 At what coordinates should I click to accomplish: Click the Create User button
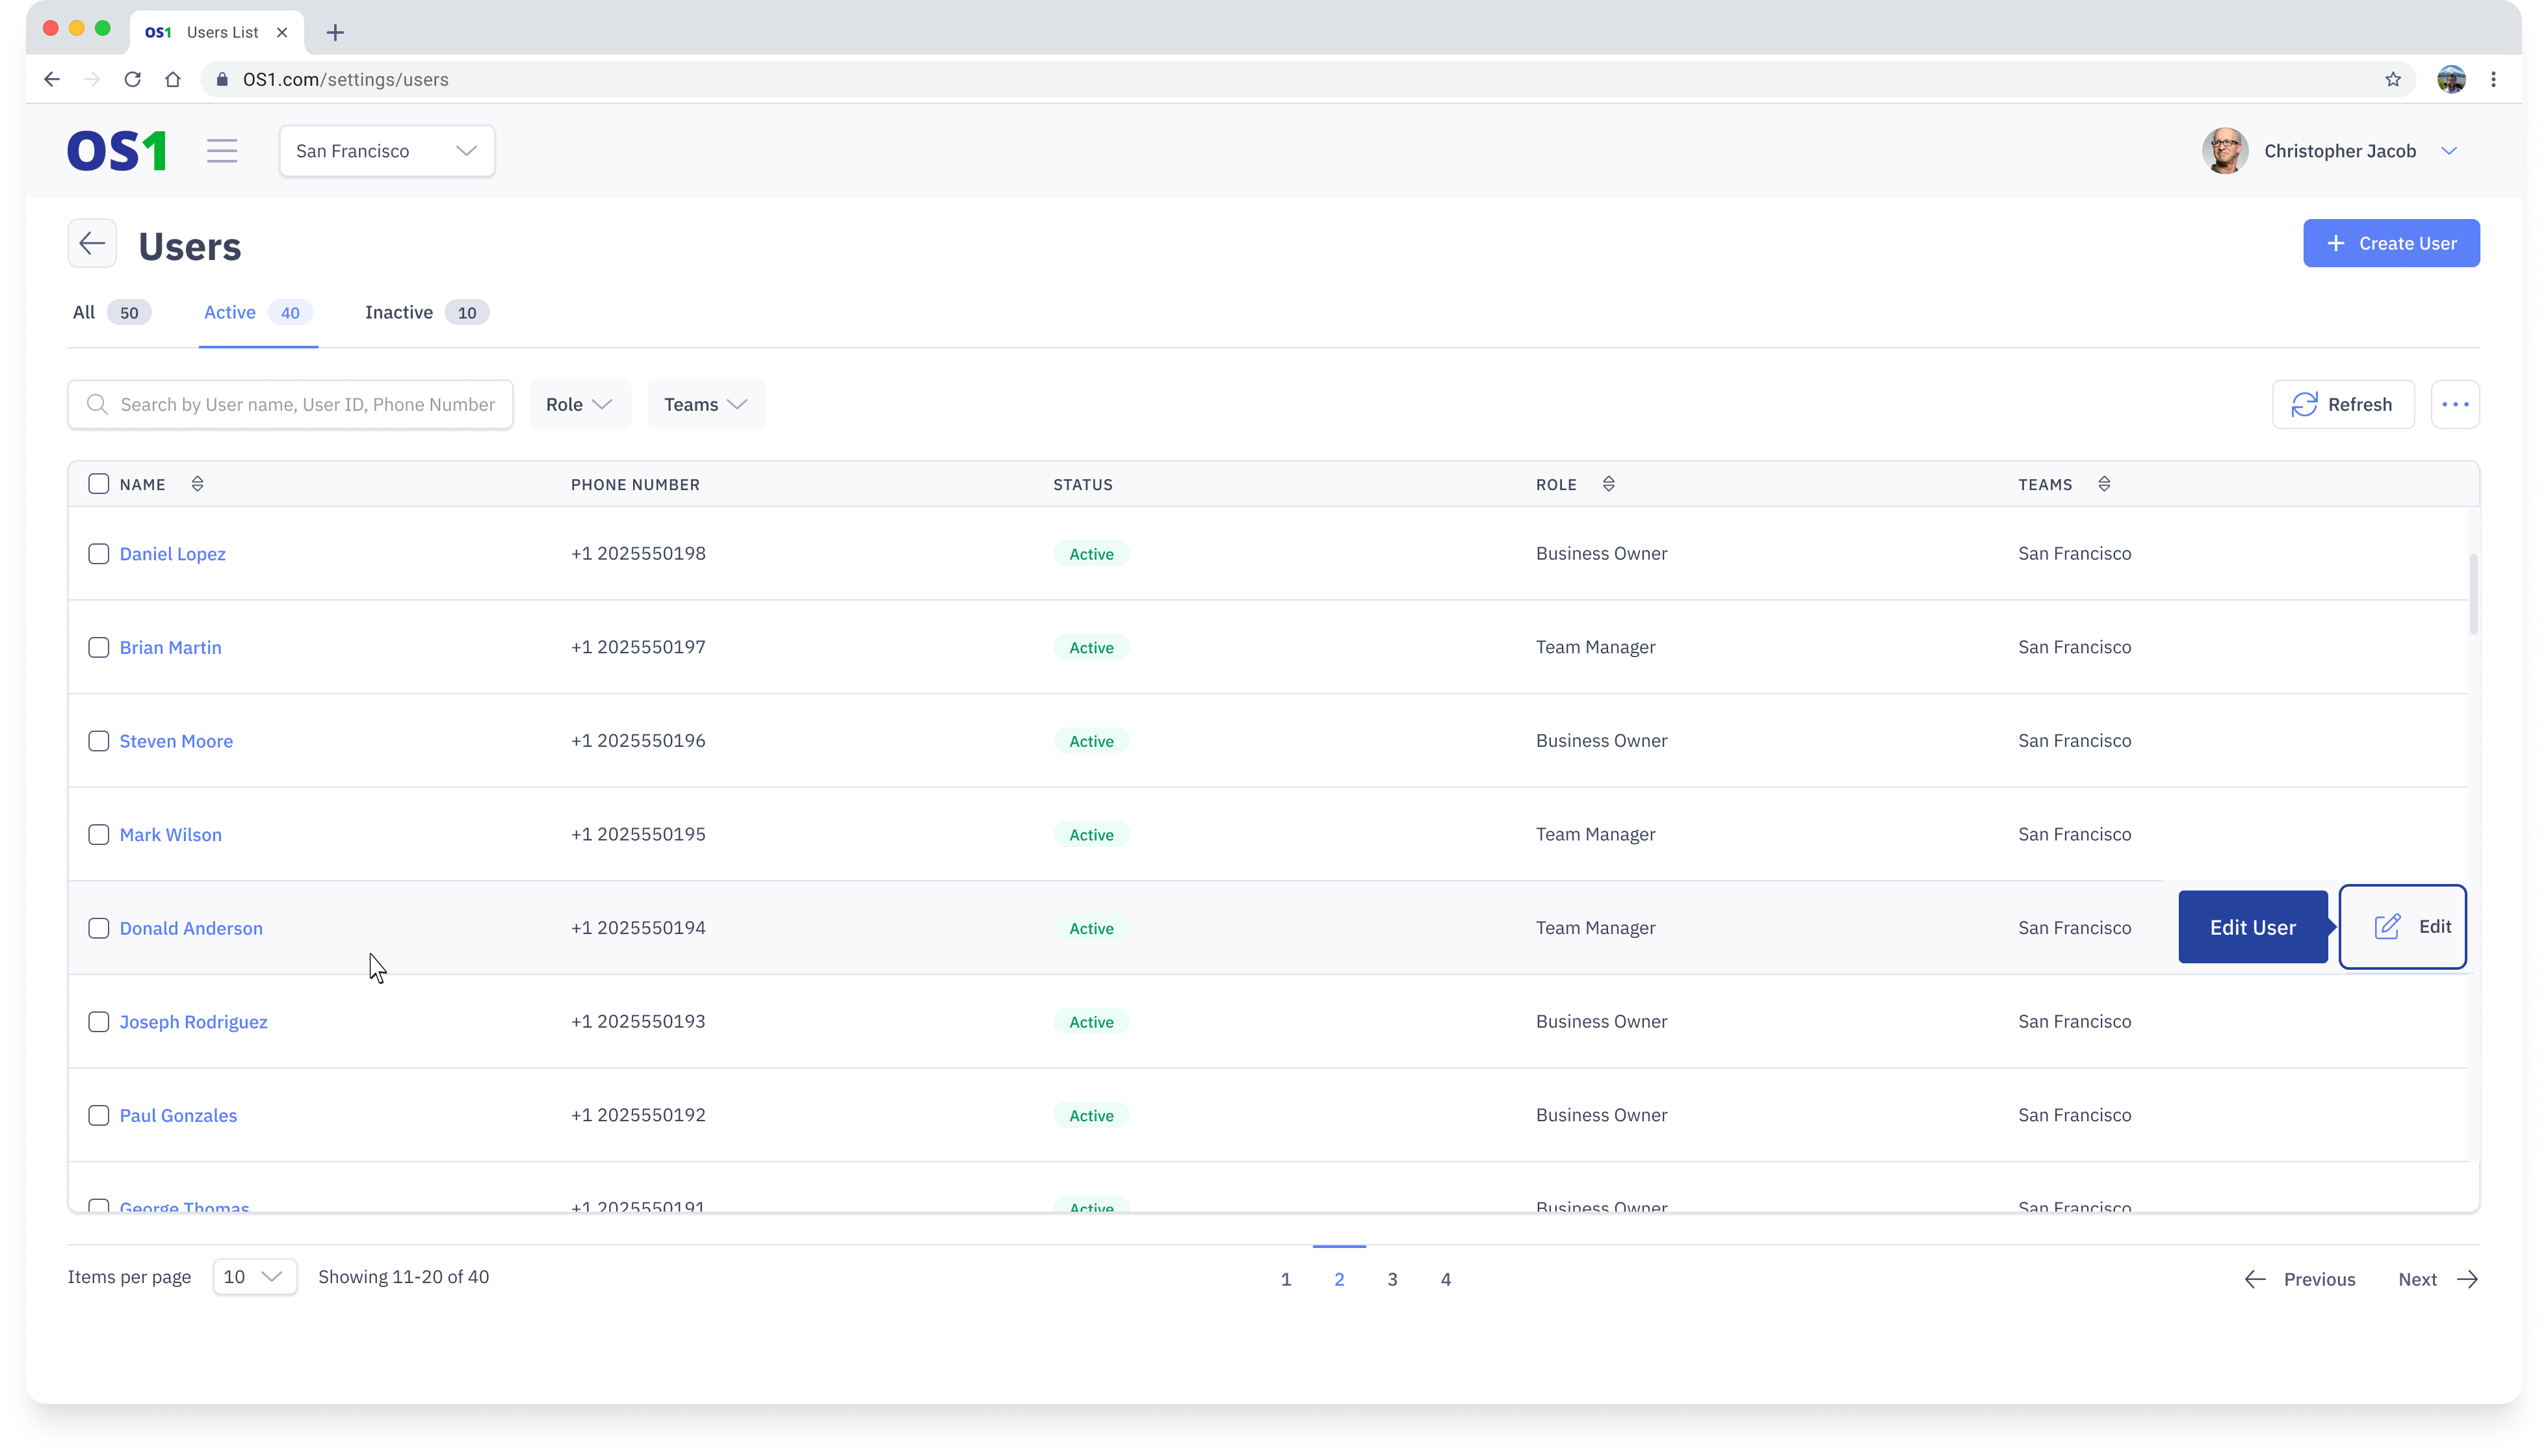click(2390, 243)
